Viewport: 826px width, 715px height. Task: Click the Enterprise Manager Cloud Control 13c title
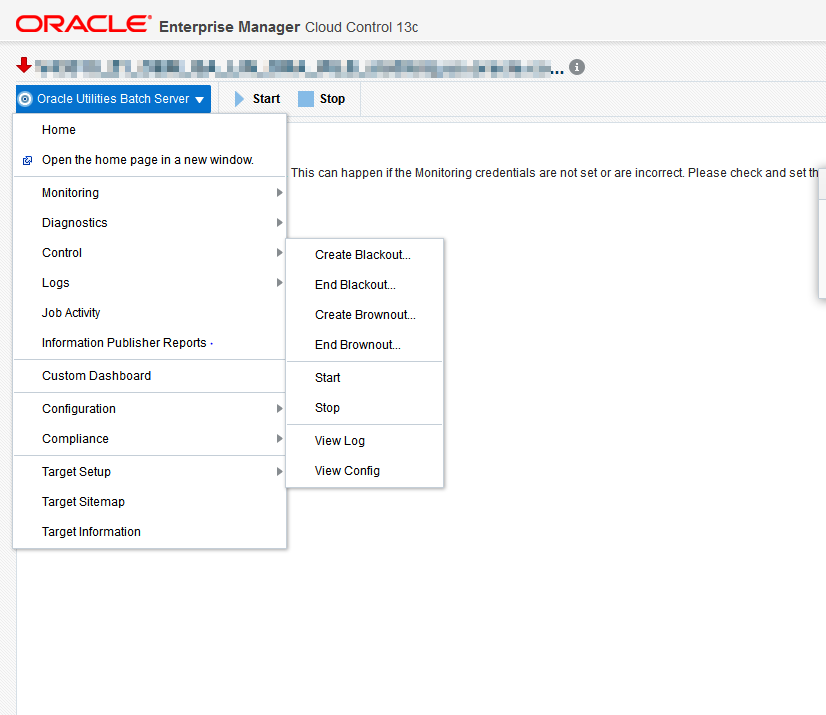point(289,27)
